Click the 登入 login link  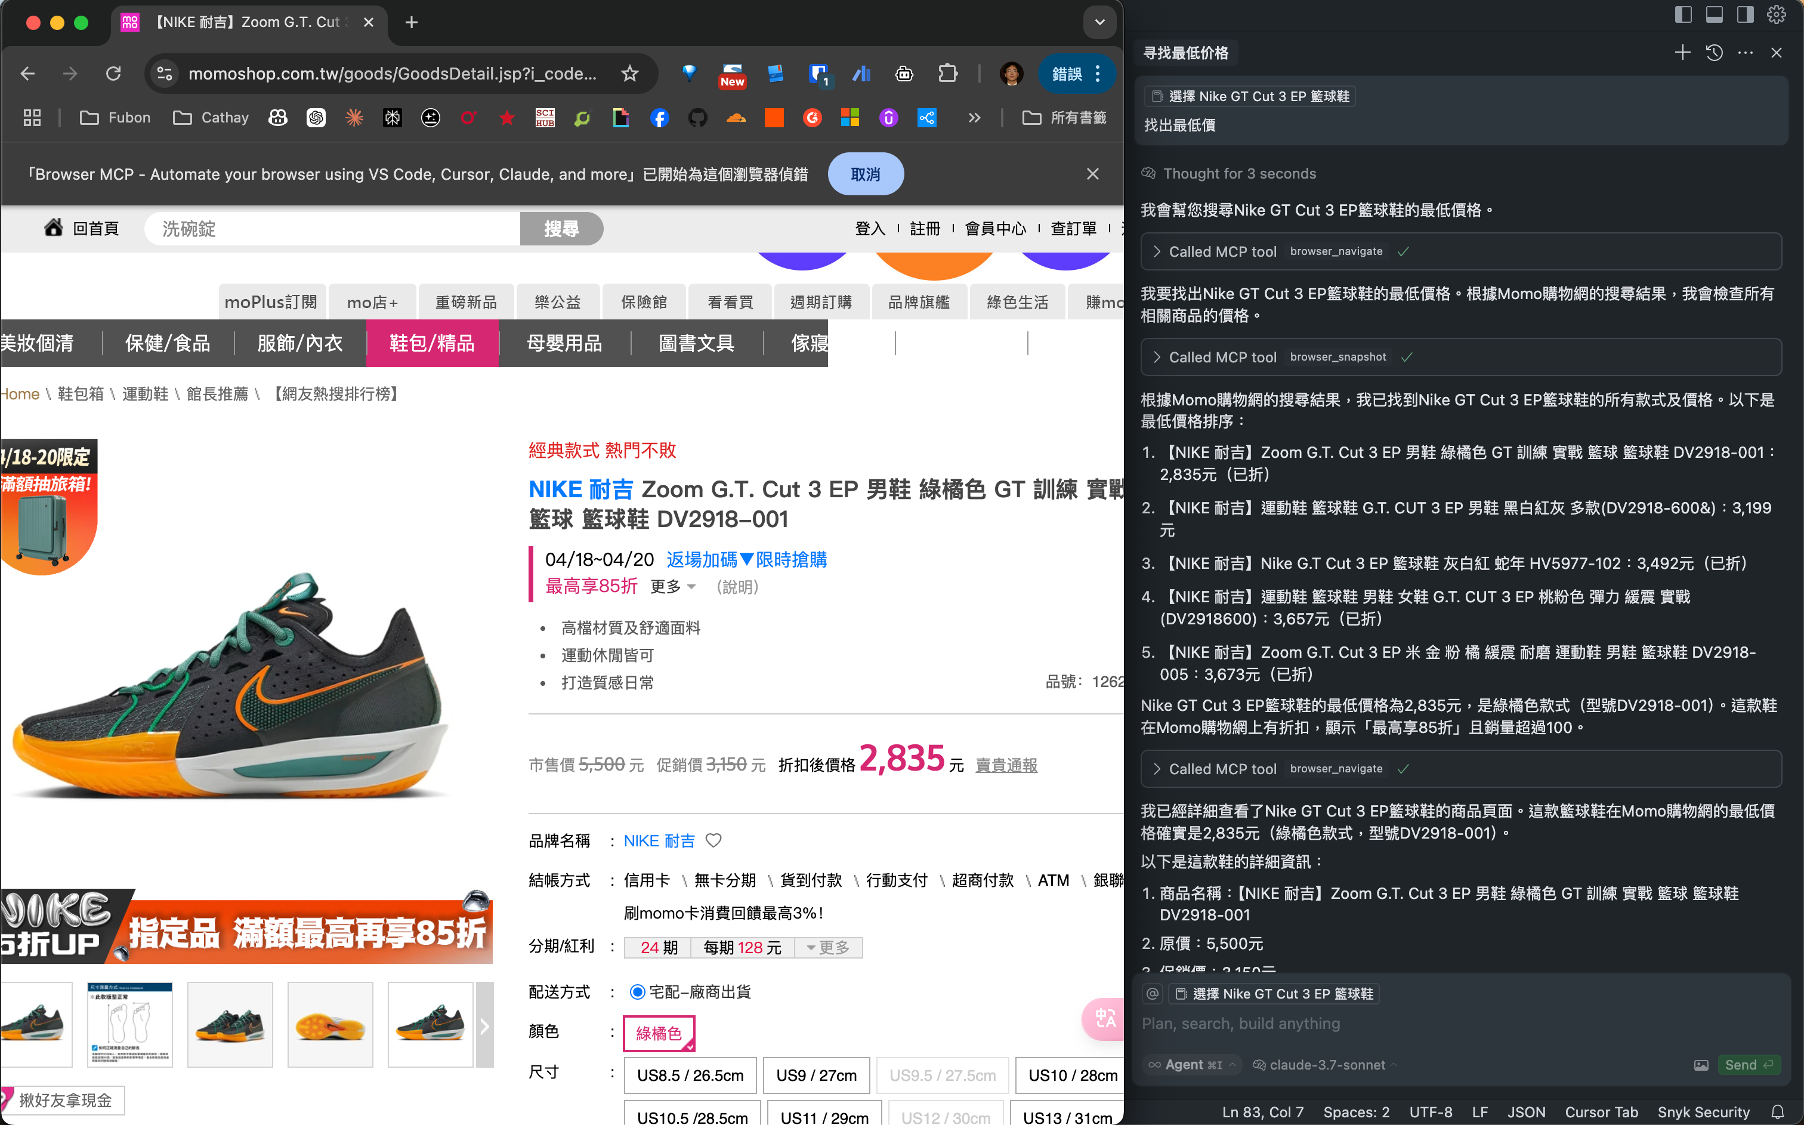tap(870, 229)
